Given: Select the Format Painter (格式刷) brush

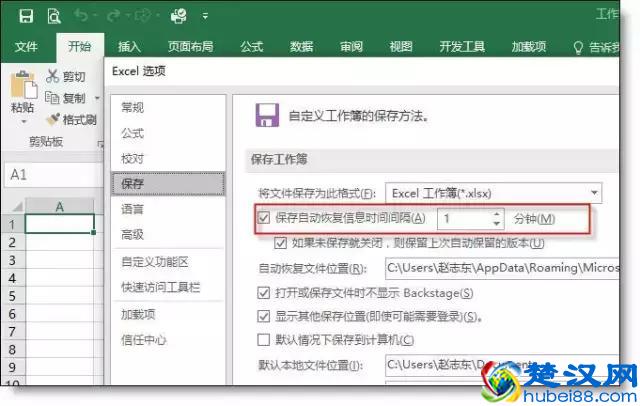Looking at the screenshot, I should 53,119.
